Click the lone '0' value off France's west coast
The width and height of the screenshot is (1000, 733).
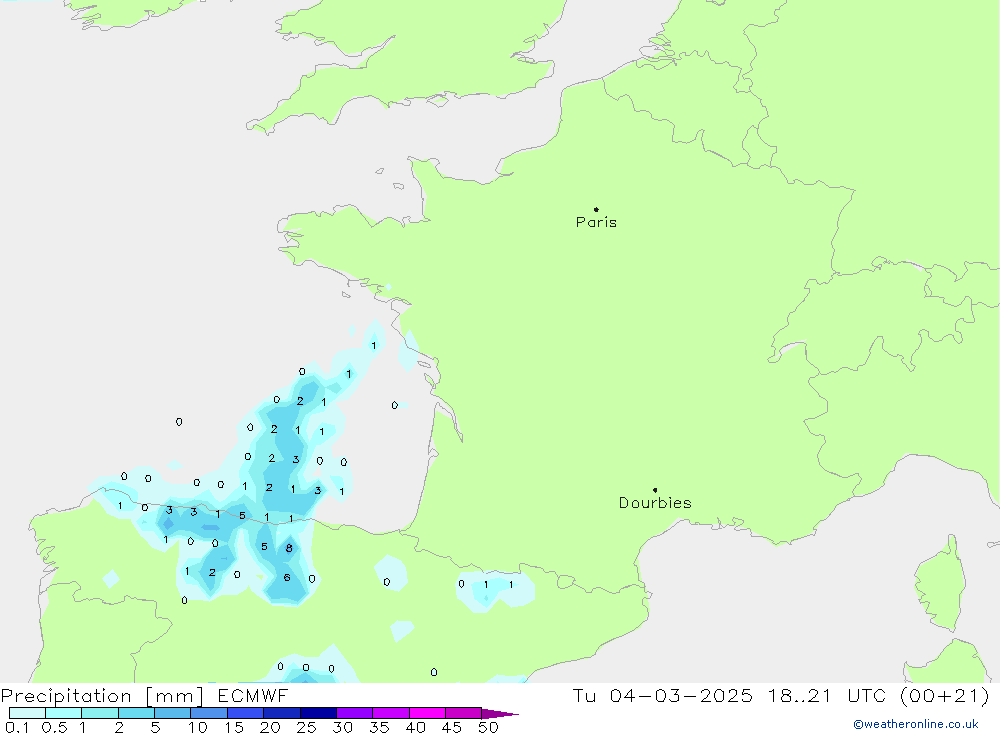(x=395, y=405)
